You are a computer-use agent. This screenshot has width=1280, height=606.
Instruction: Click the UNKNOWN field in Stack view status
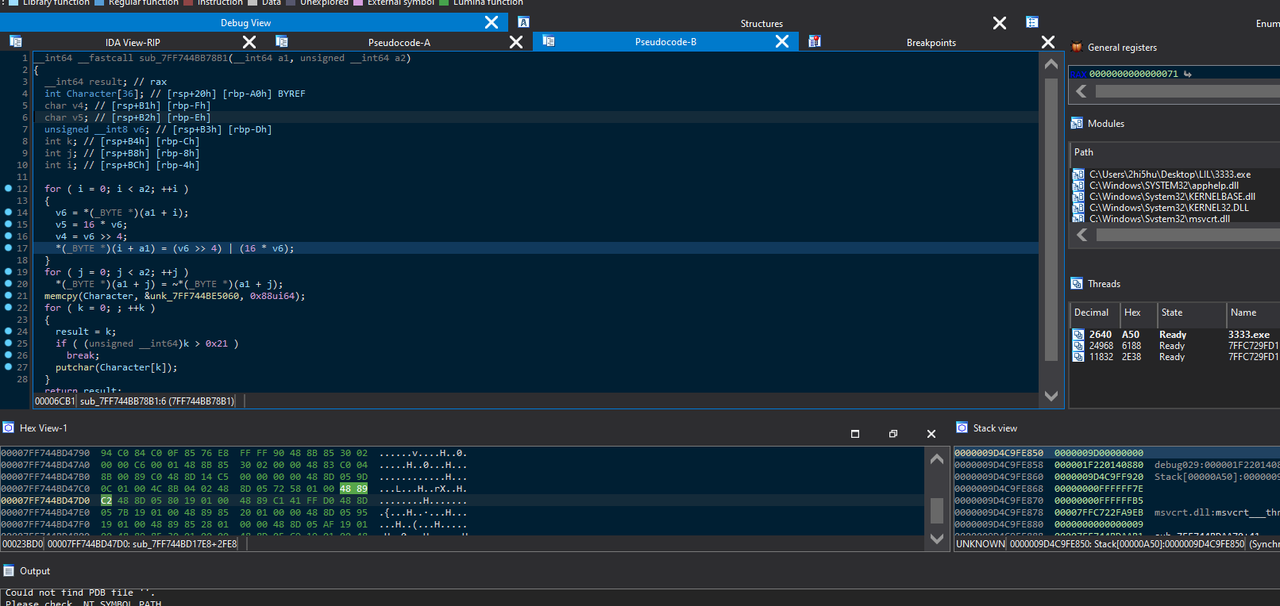click(x=979, y=545)
